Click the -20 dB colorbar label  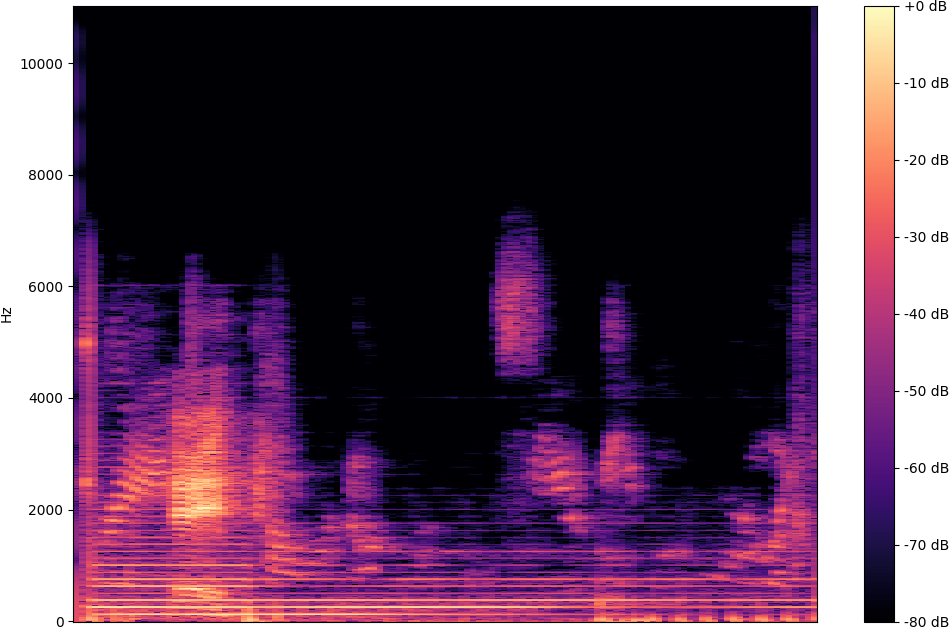(x=926, y=160)
